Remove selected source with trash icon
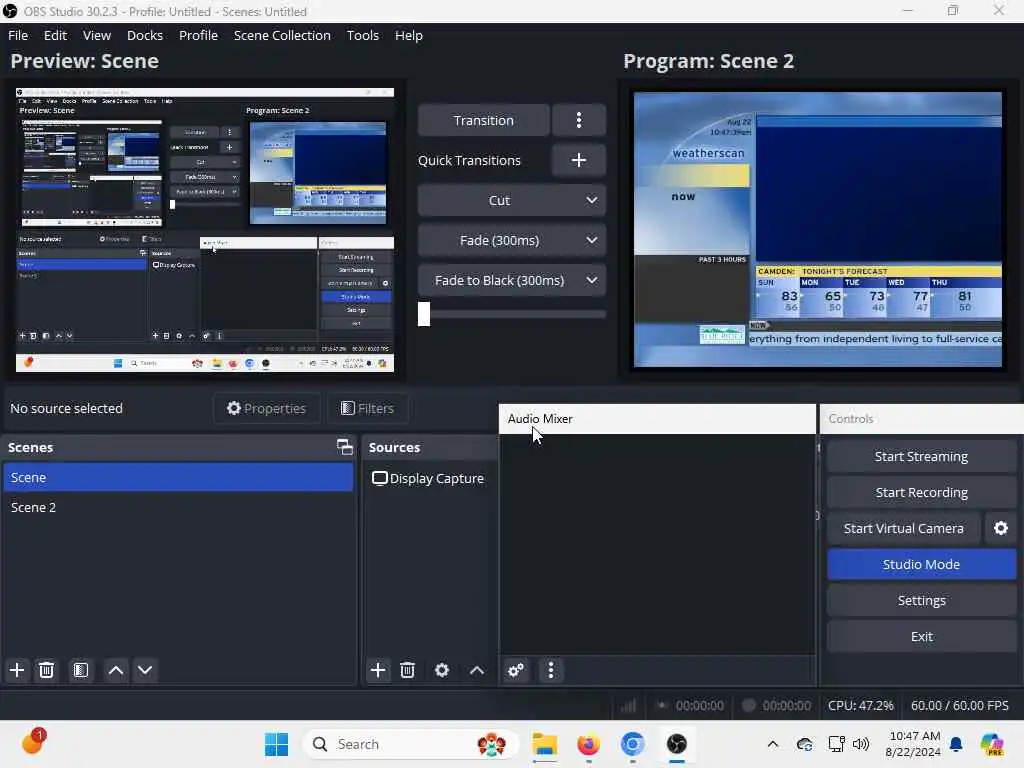 tap(408, 670)
